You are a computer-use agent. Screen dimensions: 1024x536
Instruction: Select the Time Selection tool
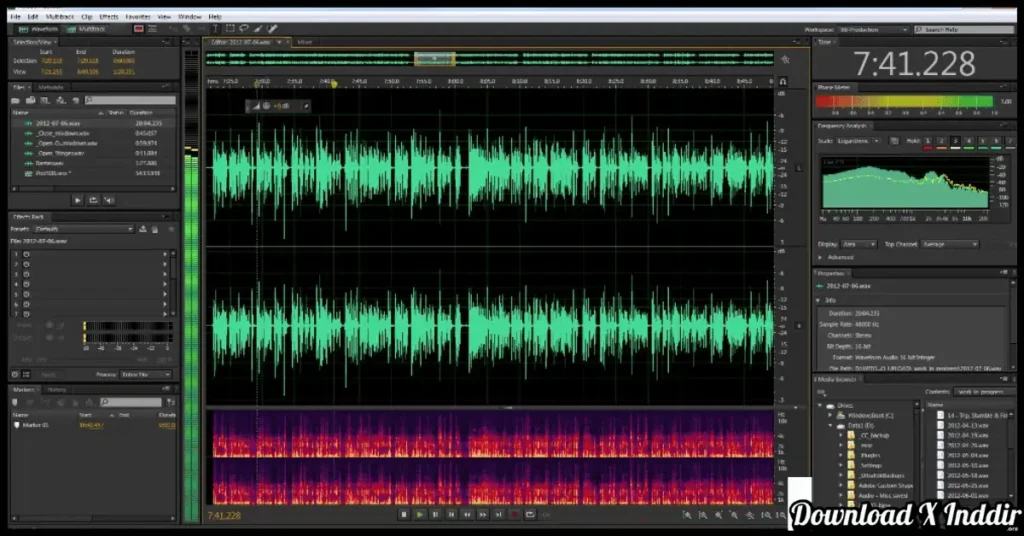216,29
